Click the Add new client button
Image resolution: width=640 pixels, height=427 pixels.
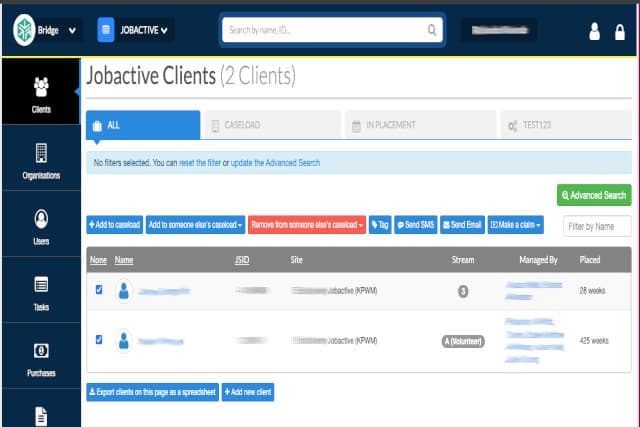pos(247,392)
